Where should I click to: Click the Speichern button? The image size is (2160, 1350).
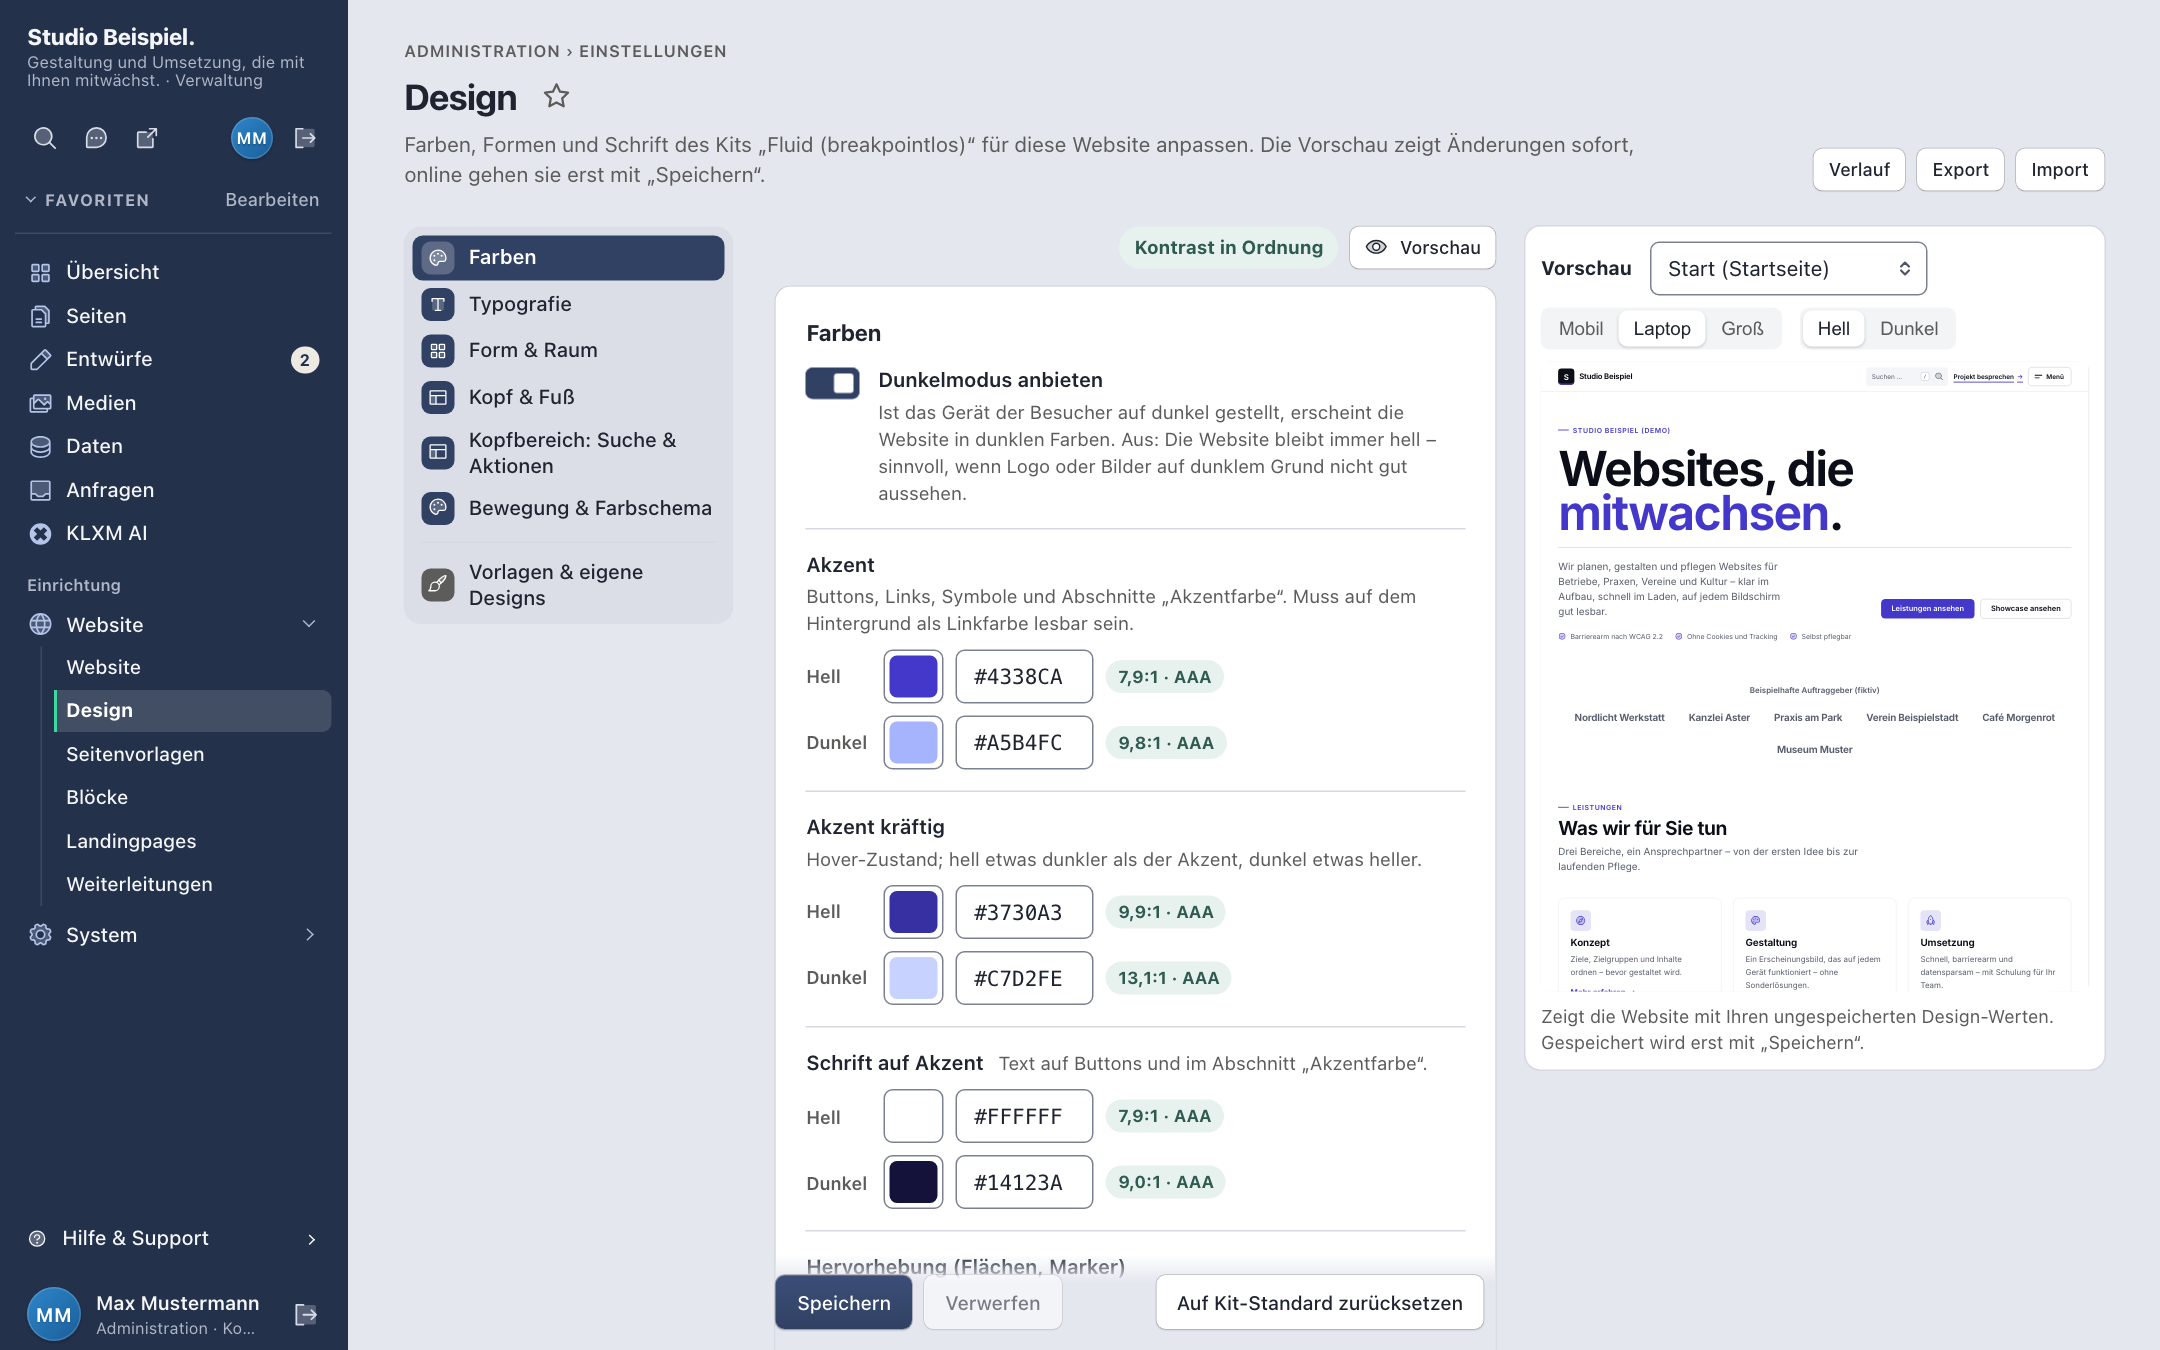[843, 1302]
